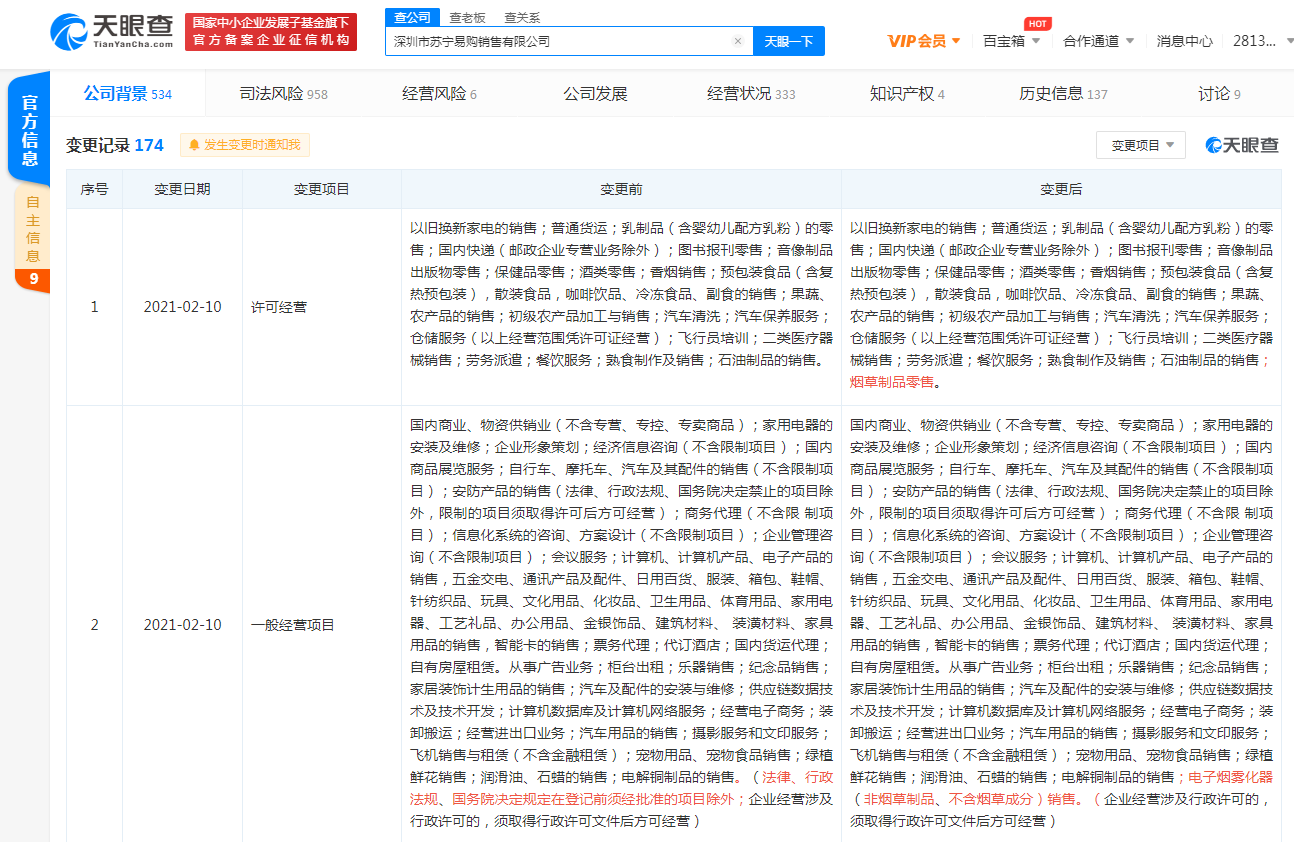Click into the company name search field
1294x842 pixels.
click(560, 42)
